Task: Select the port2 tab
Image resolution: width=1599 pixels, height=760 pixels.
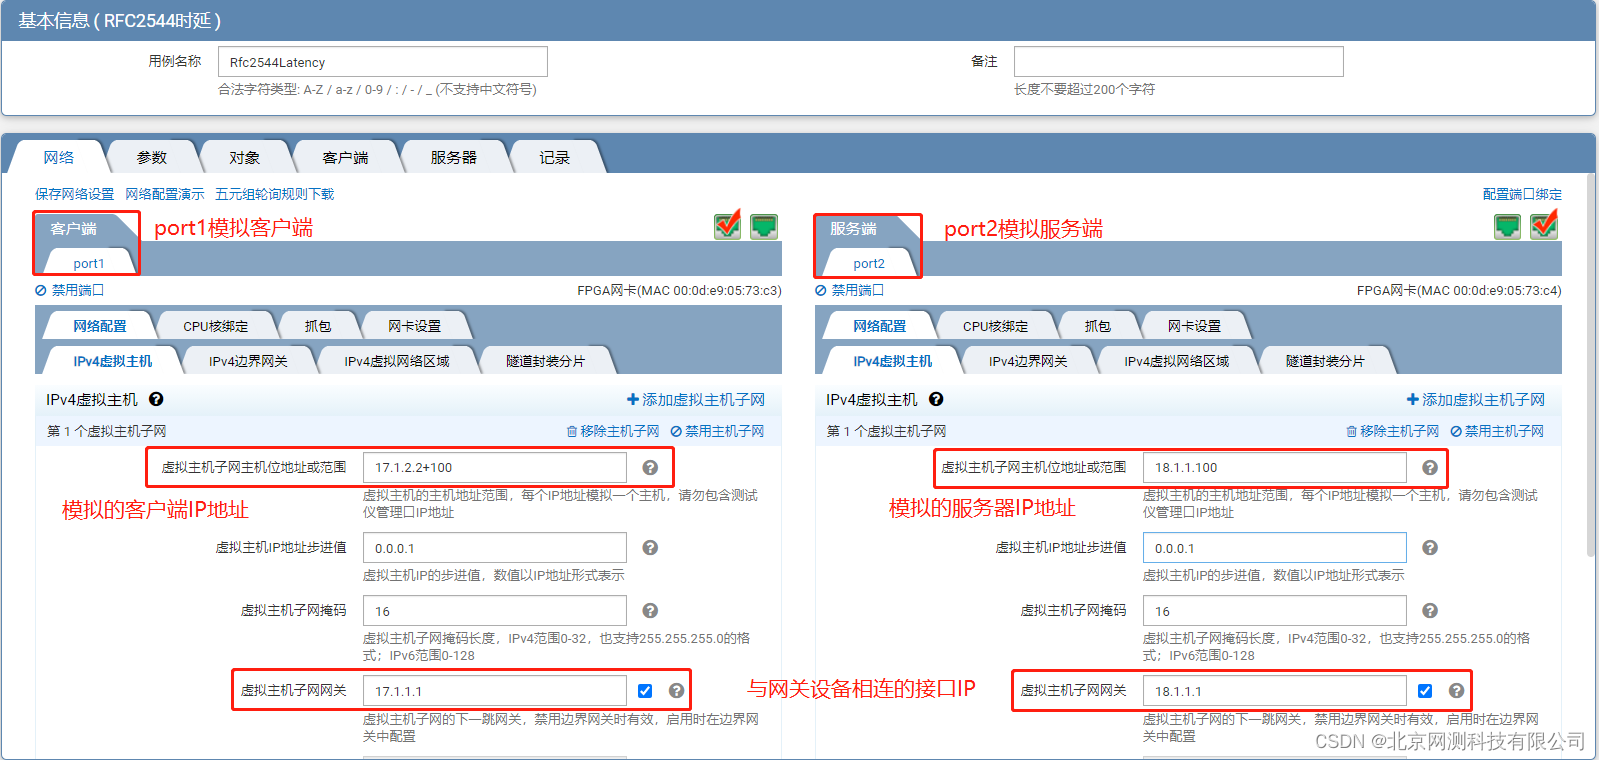Action: click(x=868, y=263)
